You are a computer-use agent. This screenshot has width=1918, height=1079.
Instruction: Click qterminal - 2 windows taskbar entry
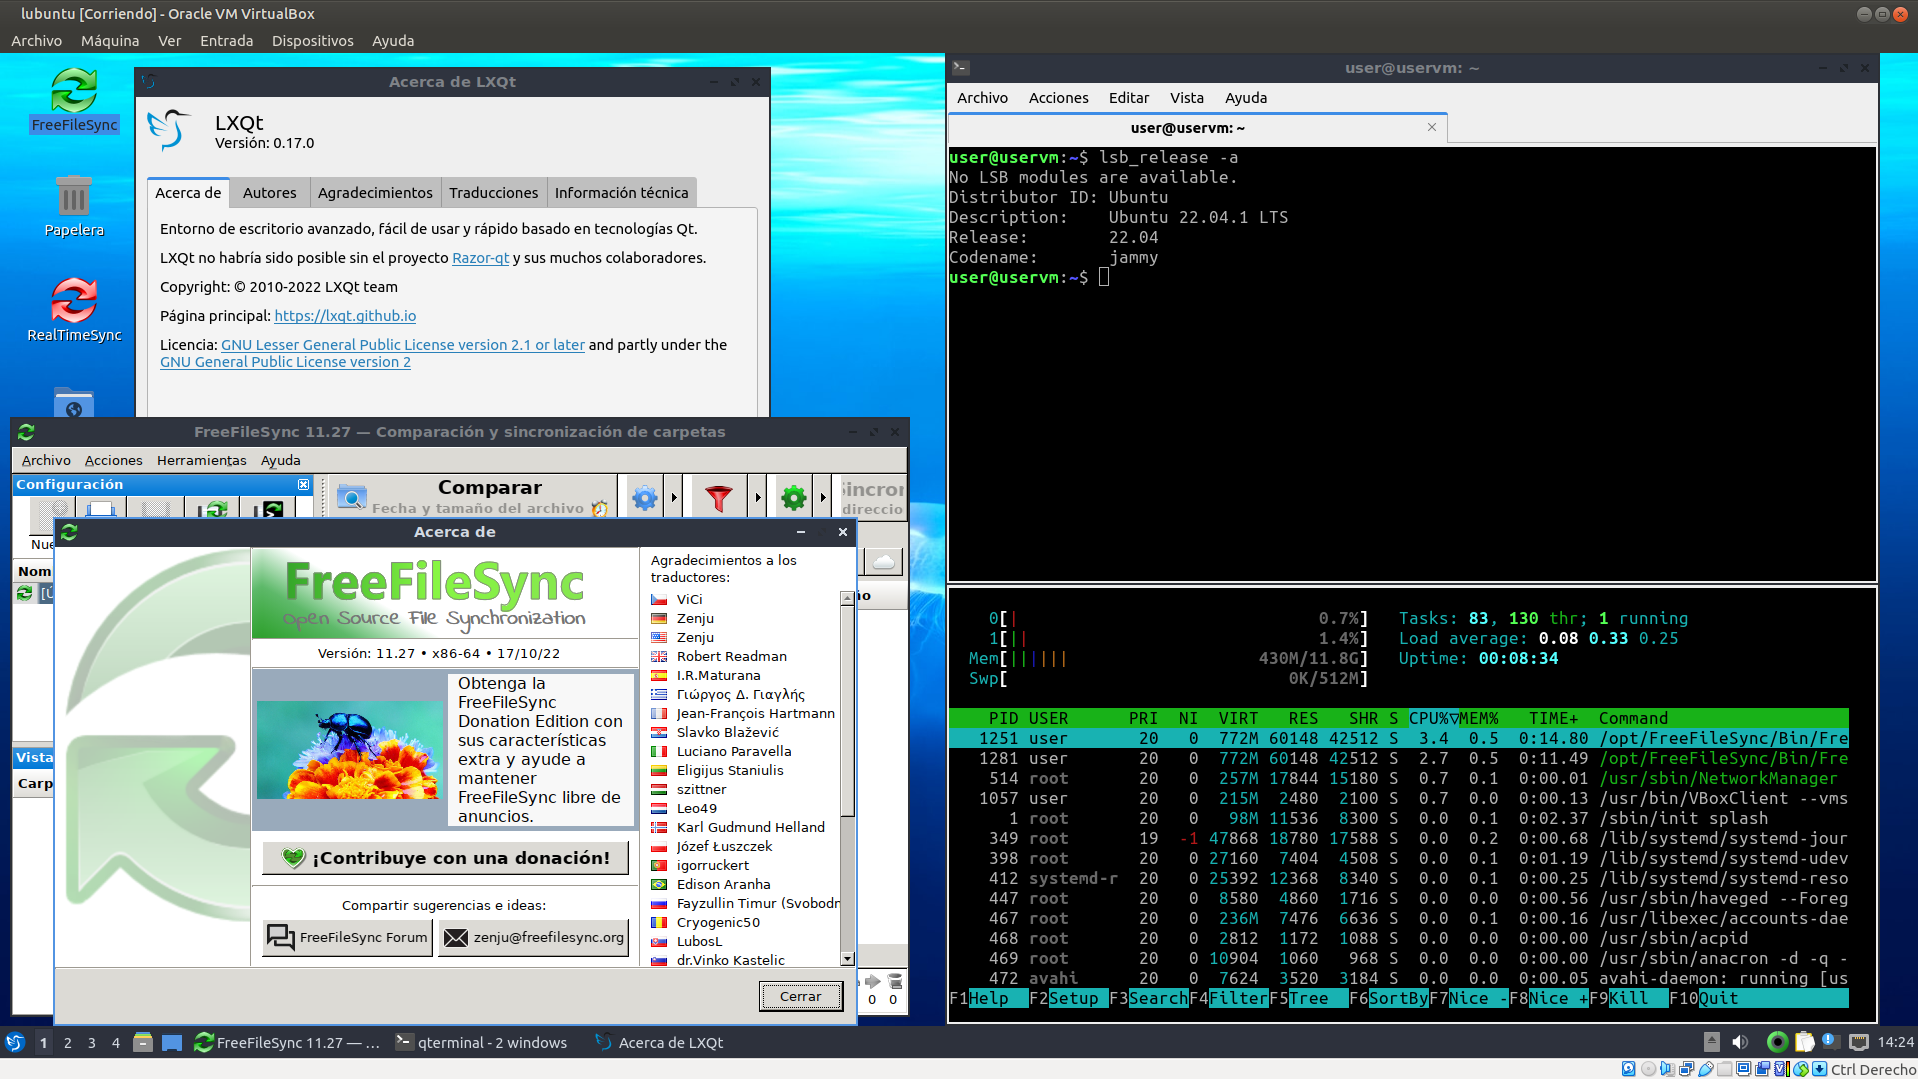pyautogui.click(x=482, y=1042)
